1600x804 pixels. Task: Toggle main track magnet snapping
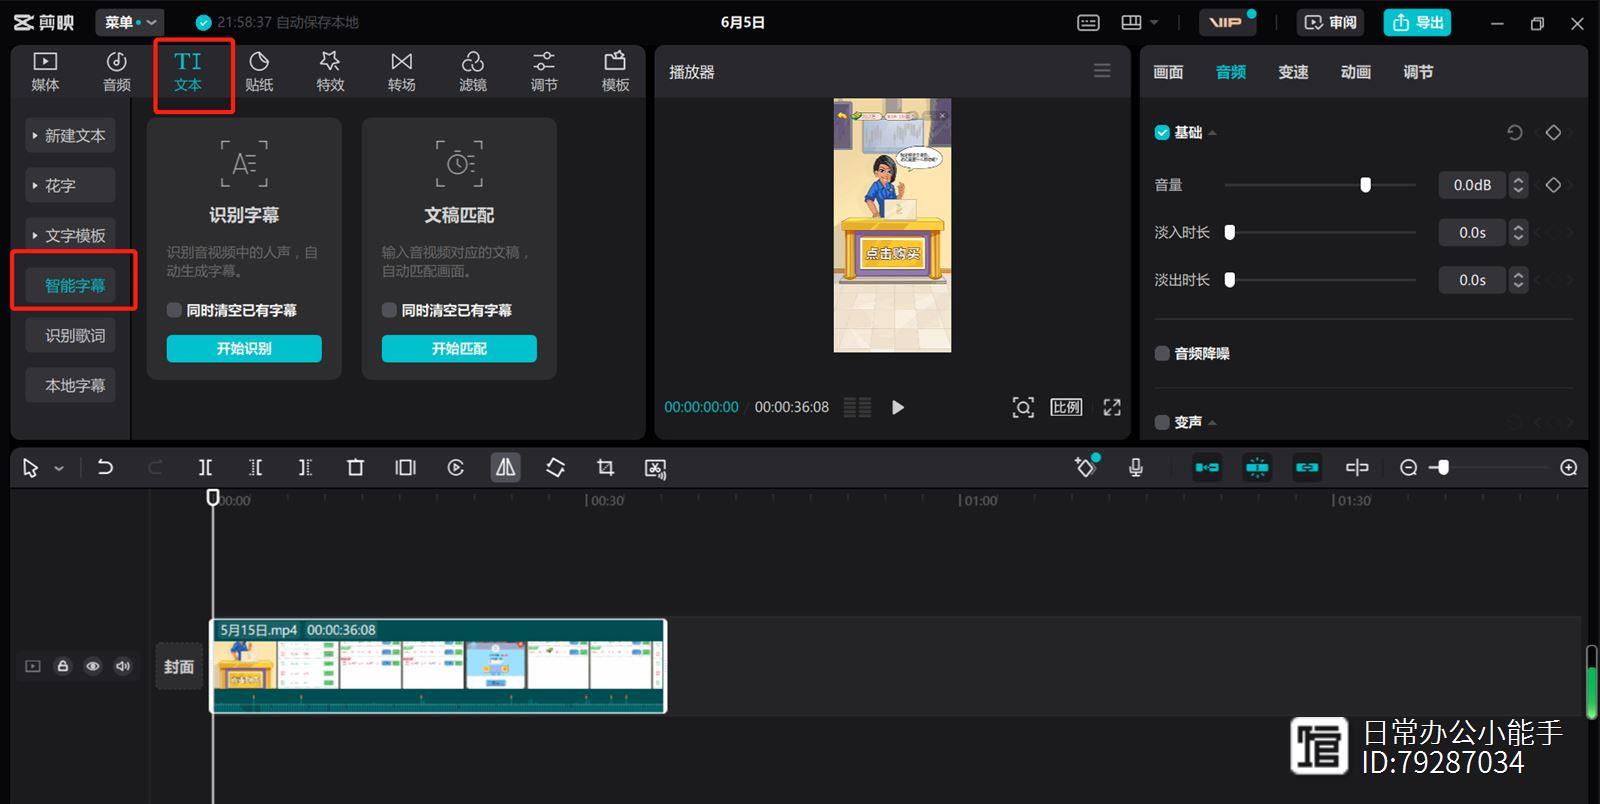[x=1207, y=467]
